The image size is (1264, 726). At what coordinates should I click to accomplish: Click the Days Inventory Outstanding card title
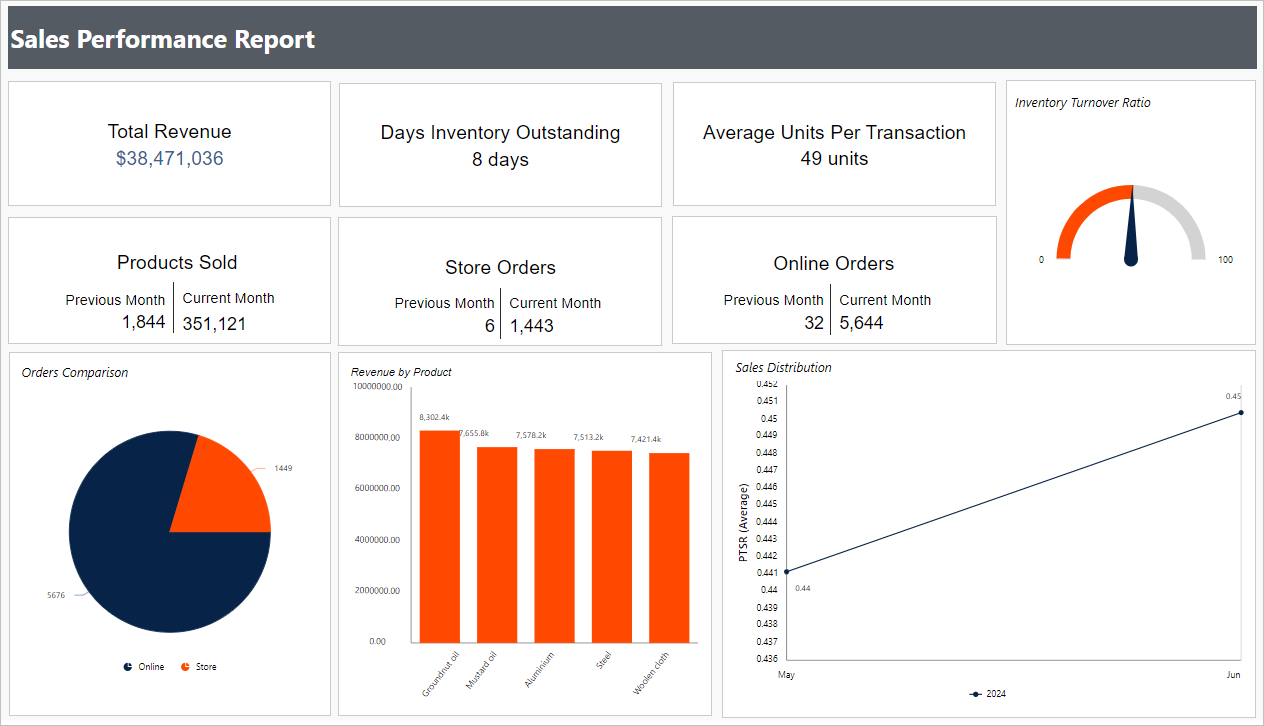click(x=500, y=133)
